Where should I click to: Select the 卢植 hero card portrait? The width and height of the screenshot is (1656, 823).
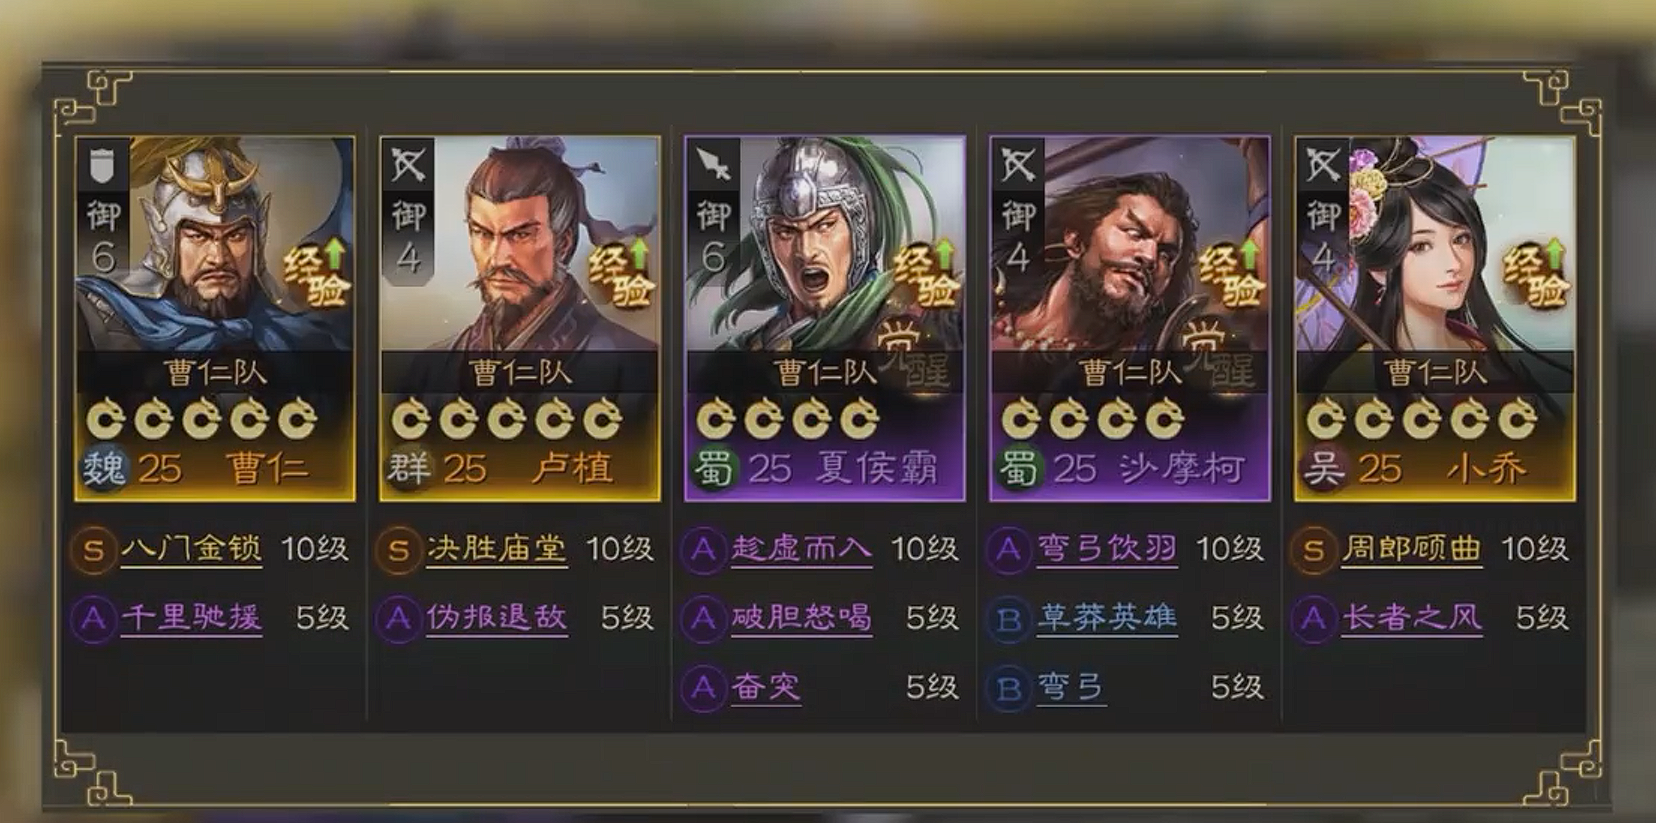point(520,244)
